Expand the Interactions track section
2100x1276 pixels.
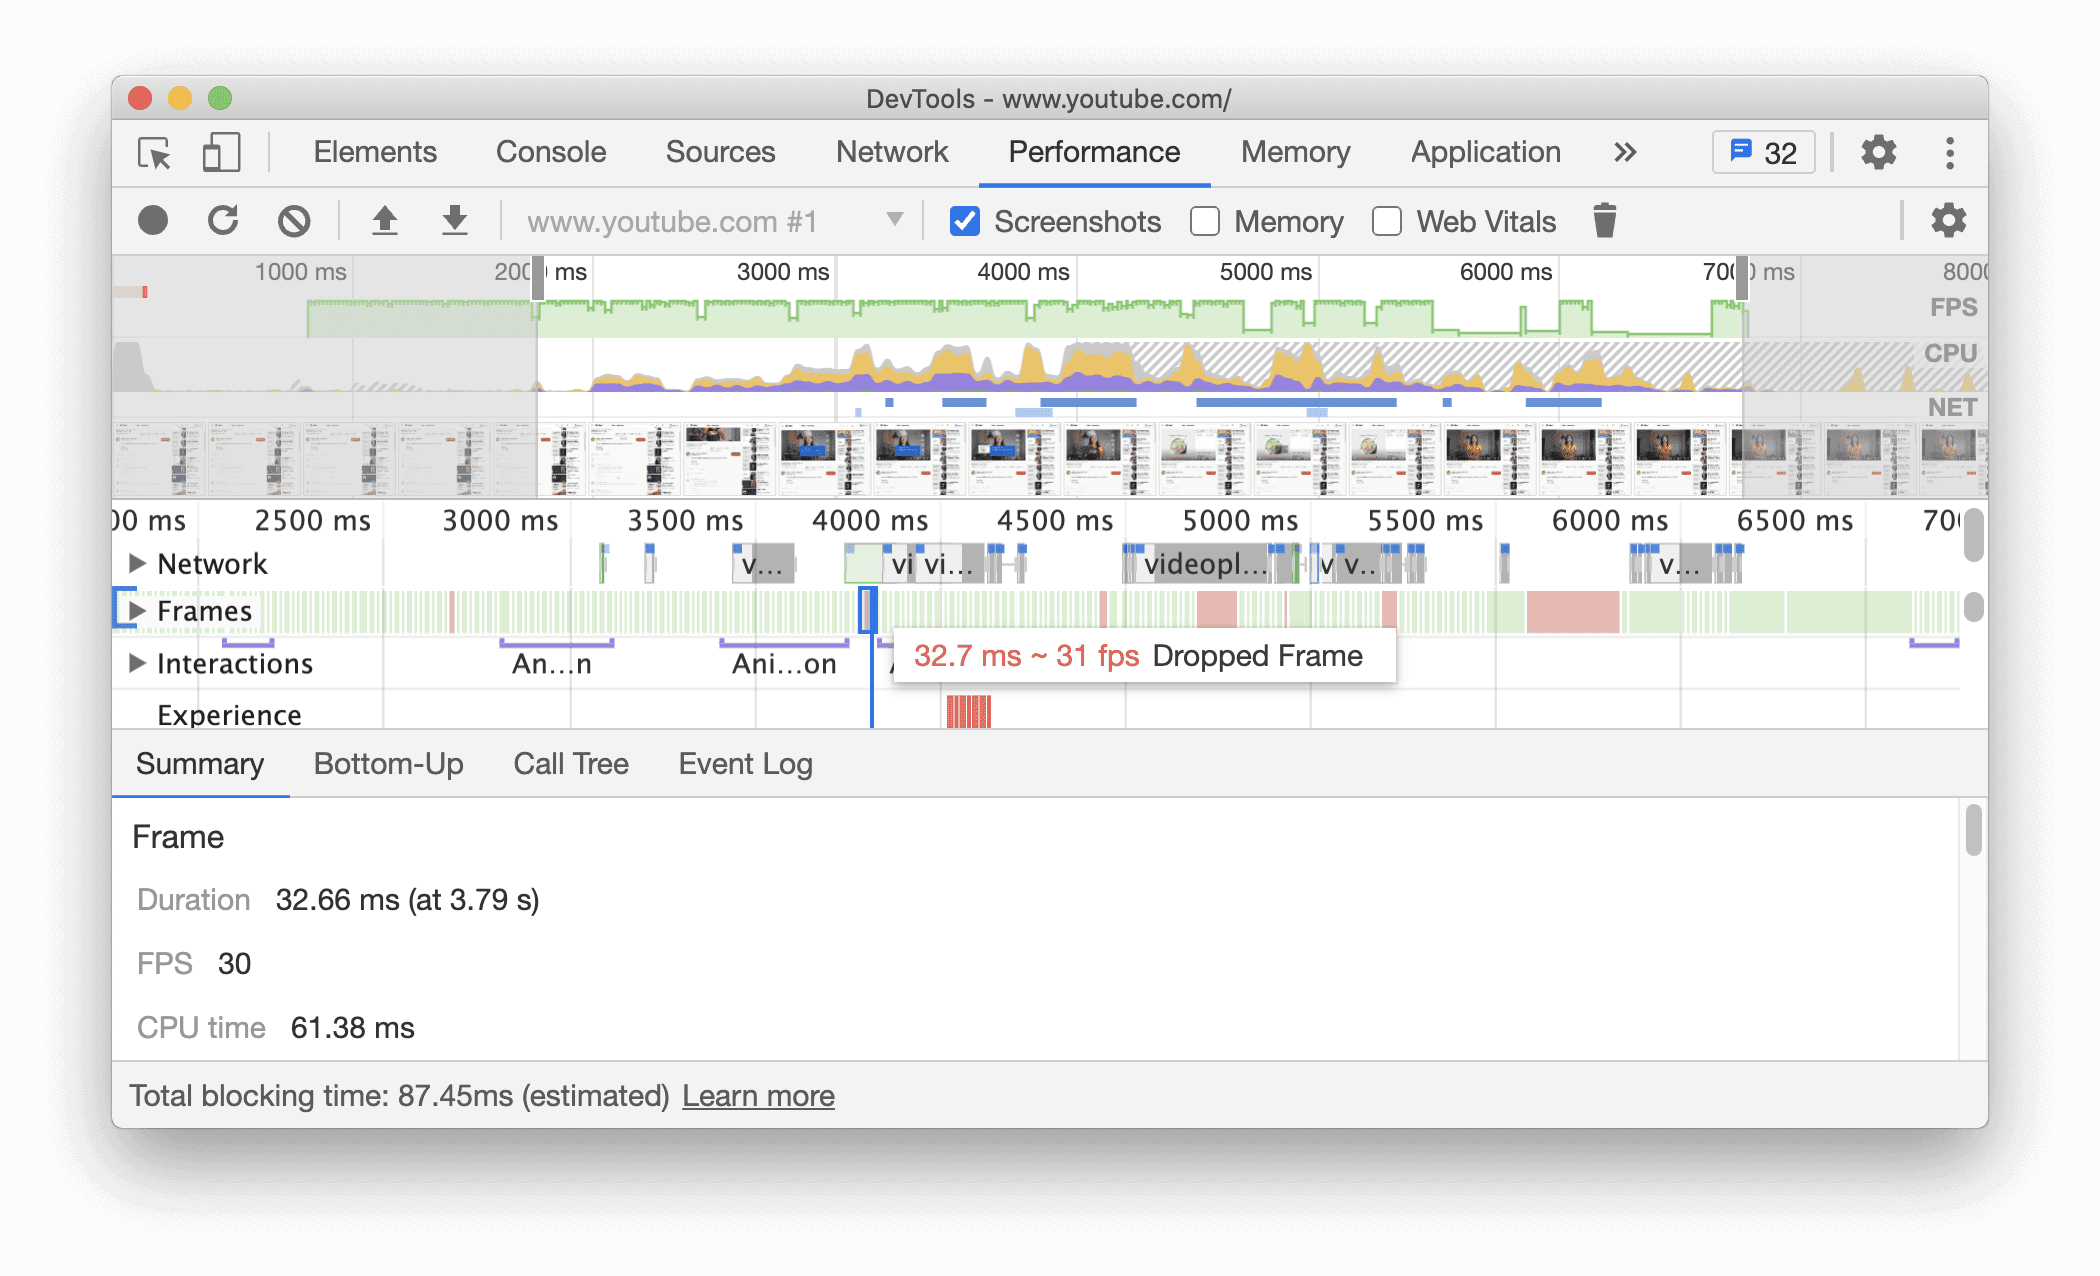pyautogui.click(x=134, y=661)
